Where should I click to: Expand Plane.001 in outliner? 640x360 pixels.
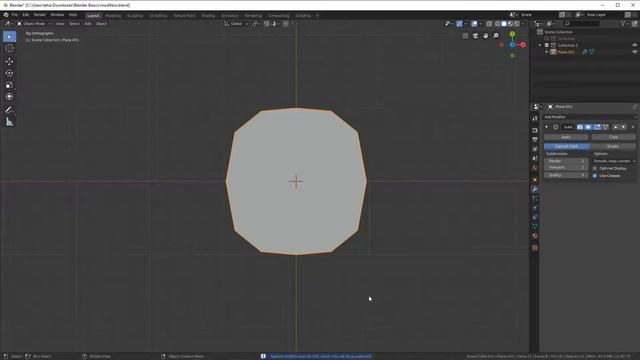pyautogui.click(x=547, y=52)
